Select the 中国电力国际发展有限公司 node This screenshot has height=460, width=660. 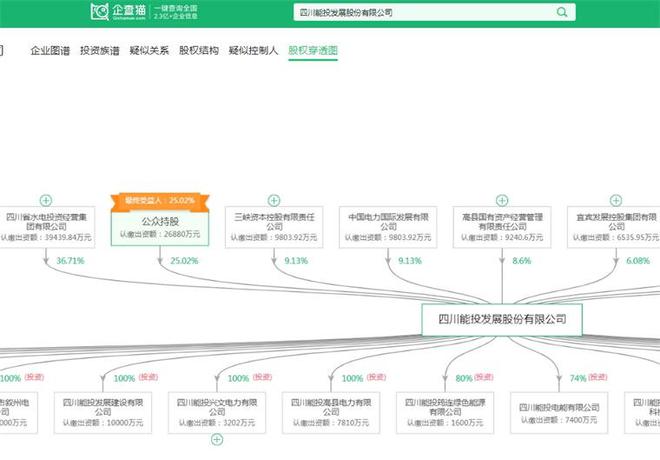(388, 227)
